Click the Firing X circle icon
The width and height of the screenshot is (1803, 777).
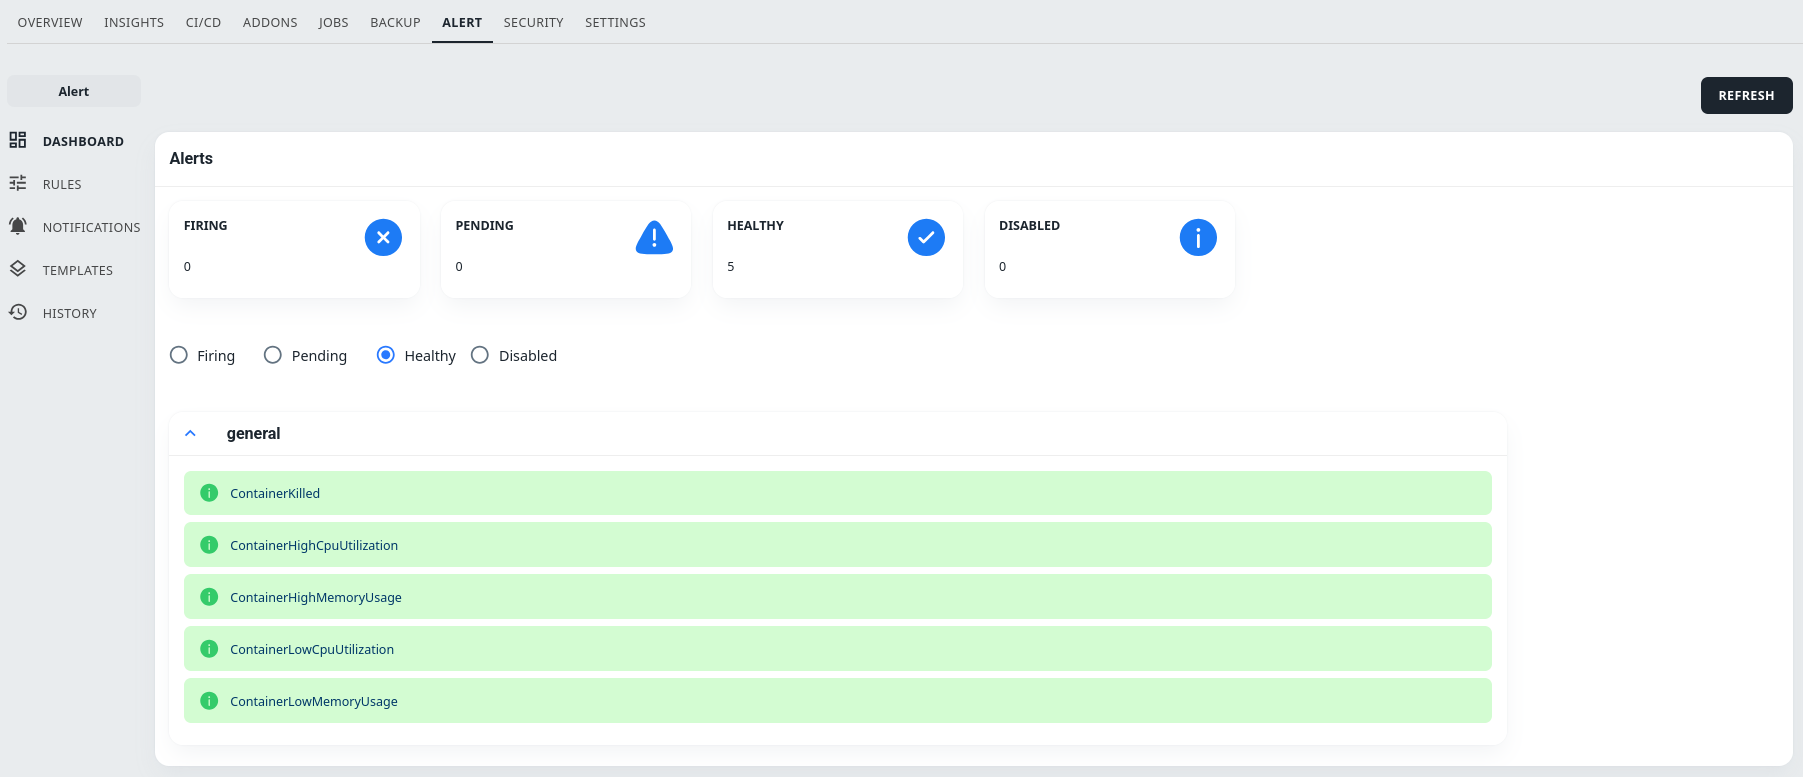(383, 237)
